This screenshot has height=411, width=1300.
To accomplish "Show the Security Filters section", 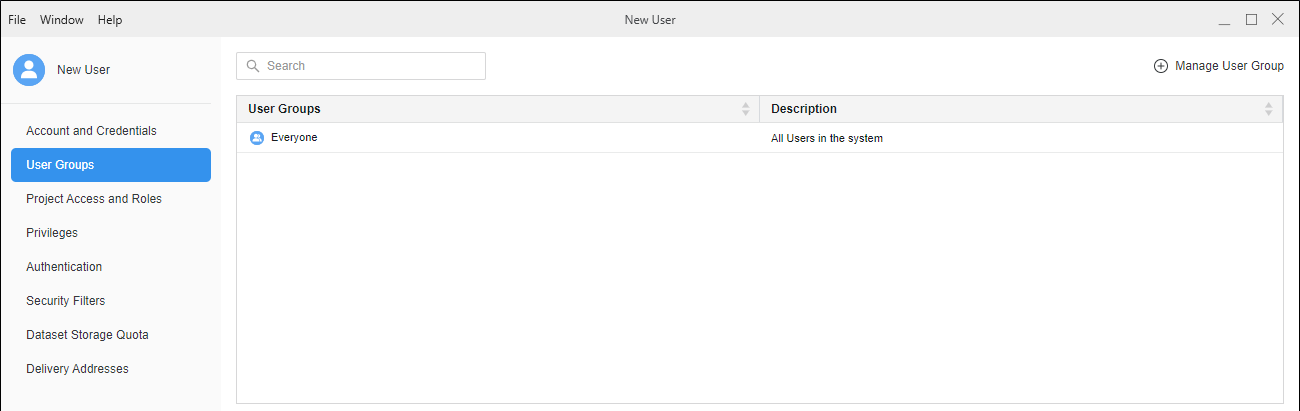I will tap(65, 301).
